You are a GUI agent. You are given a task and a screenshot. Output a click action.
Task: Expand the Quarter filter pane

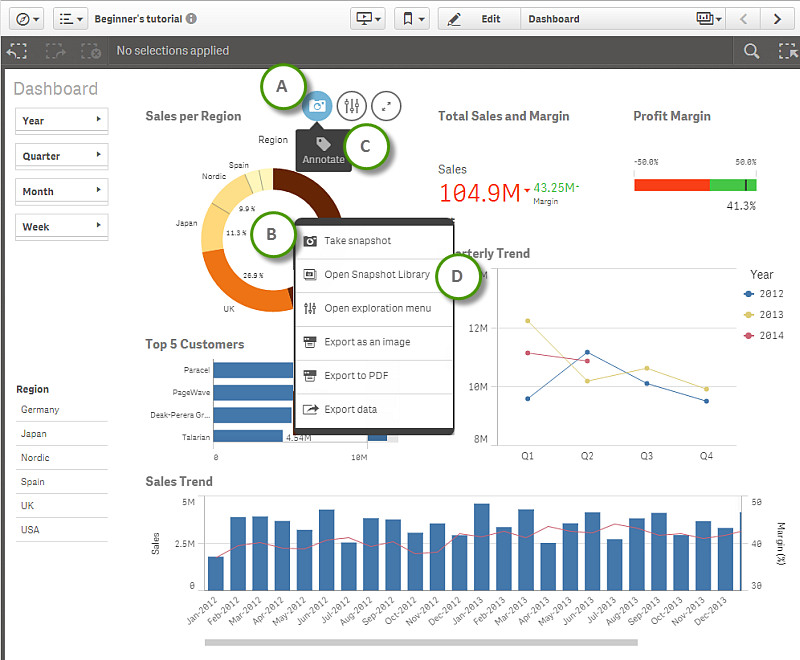[x=61, y=156]
